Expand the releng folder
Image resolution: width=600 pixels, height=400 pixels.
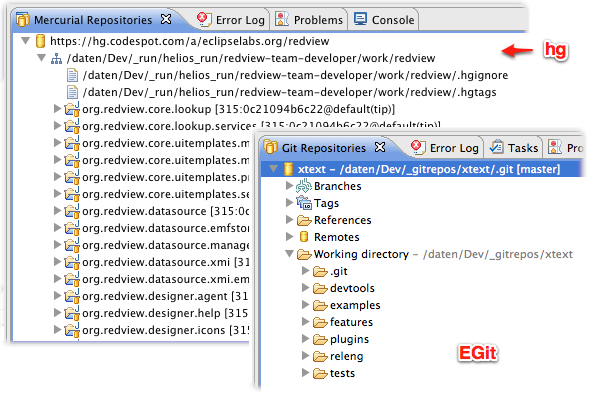(305, 356)
